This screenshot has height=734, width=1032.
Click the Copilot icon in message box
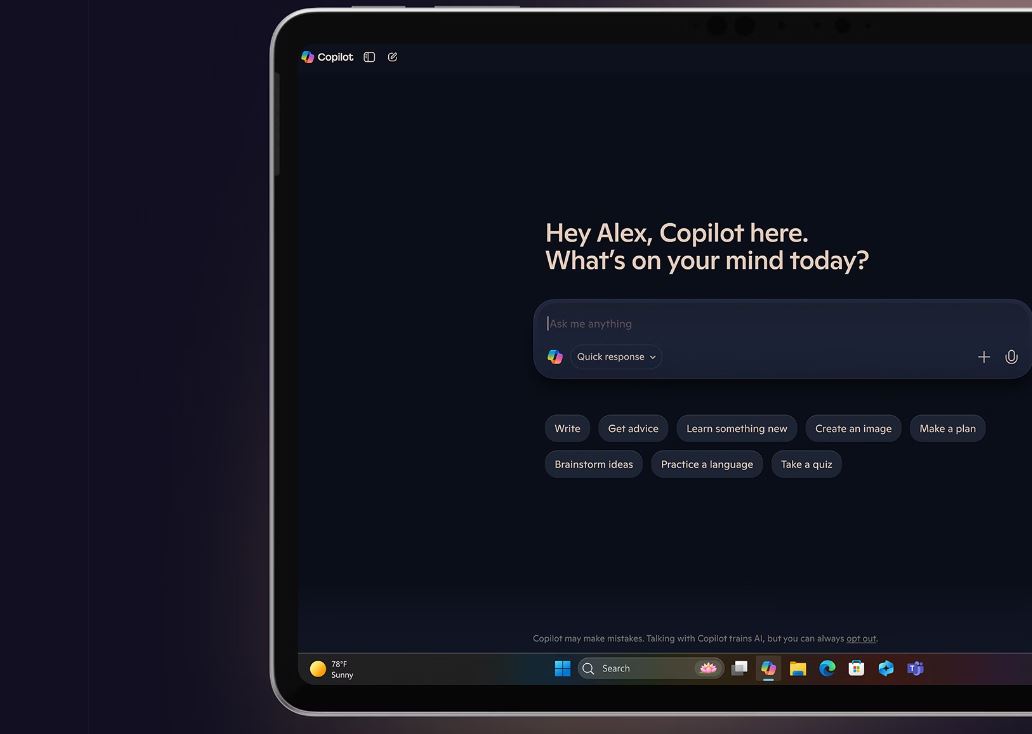[x=555, y=357]
